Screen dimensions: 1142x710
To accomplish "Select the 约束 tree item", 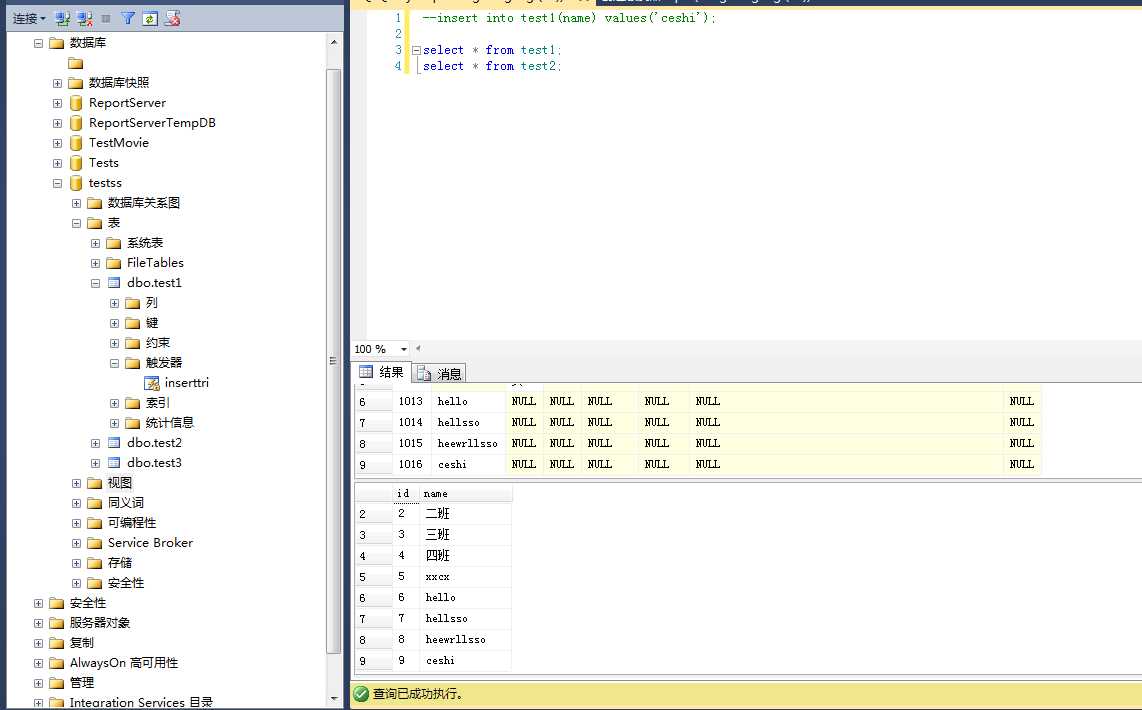I will pos(157,343).
